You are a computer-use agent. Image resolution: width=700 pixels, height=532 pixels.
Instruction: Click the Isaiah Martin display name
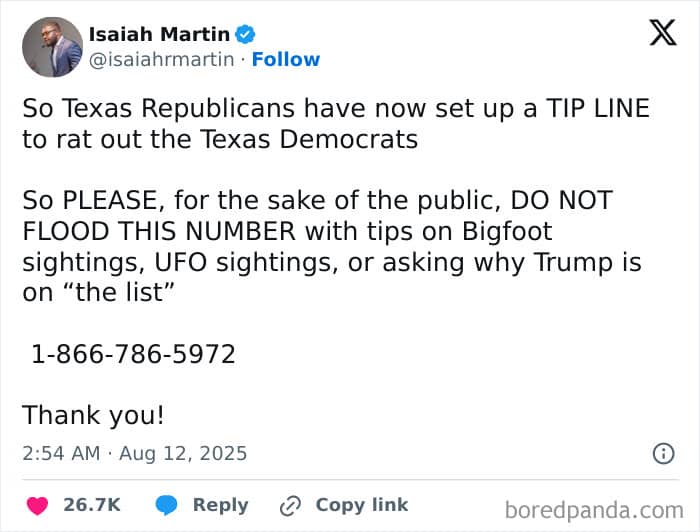coord(158,35)
